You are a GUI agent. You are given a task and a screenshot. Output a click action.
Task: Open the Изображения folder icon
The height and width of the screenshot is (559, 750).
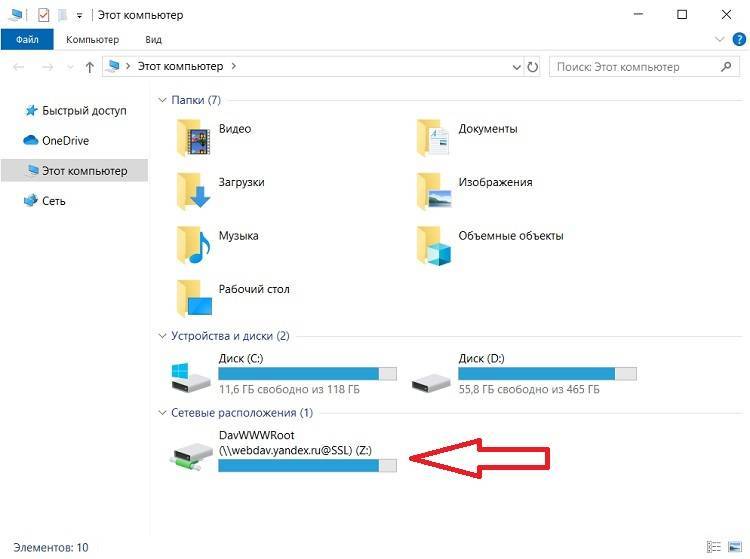434,191
